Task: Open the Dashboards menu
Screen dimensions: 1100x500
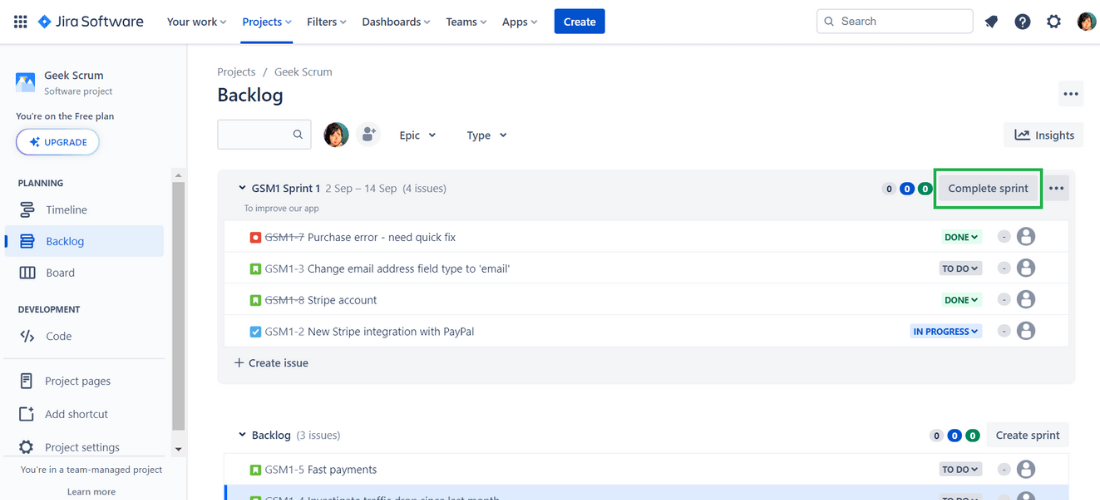Action: [x=396, y=22]
